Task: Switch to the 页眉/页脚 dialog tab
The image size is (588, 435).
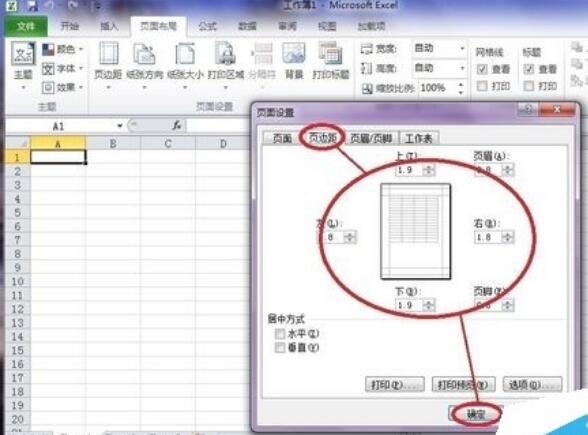Action: click(371, 138)
